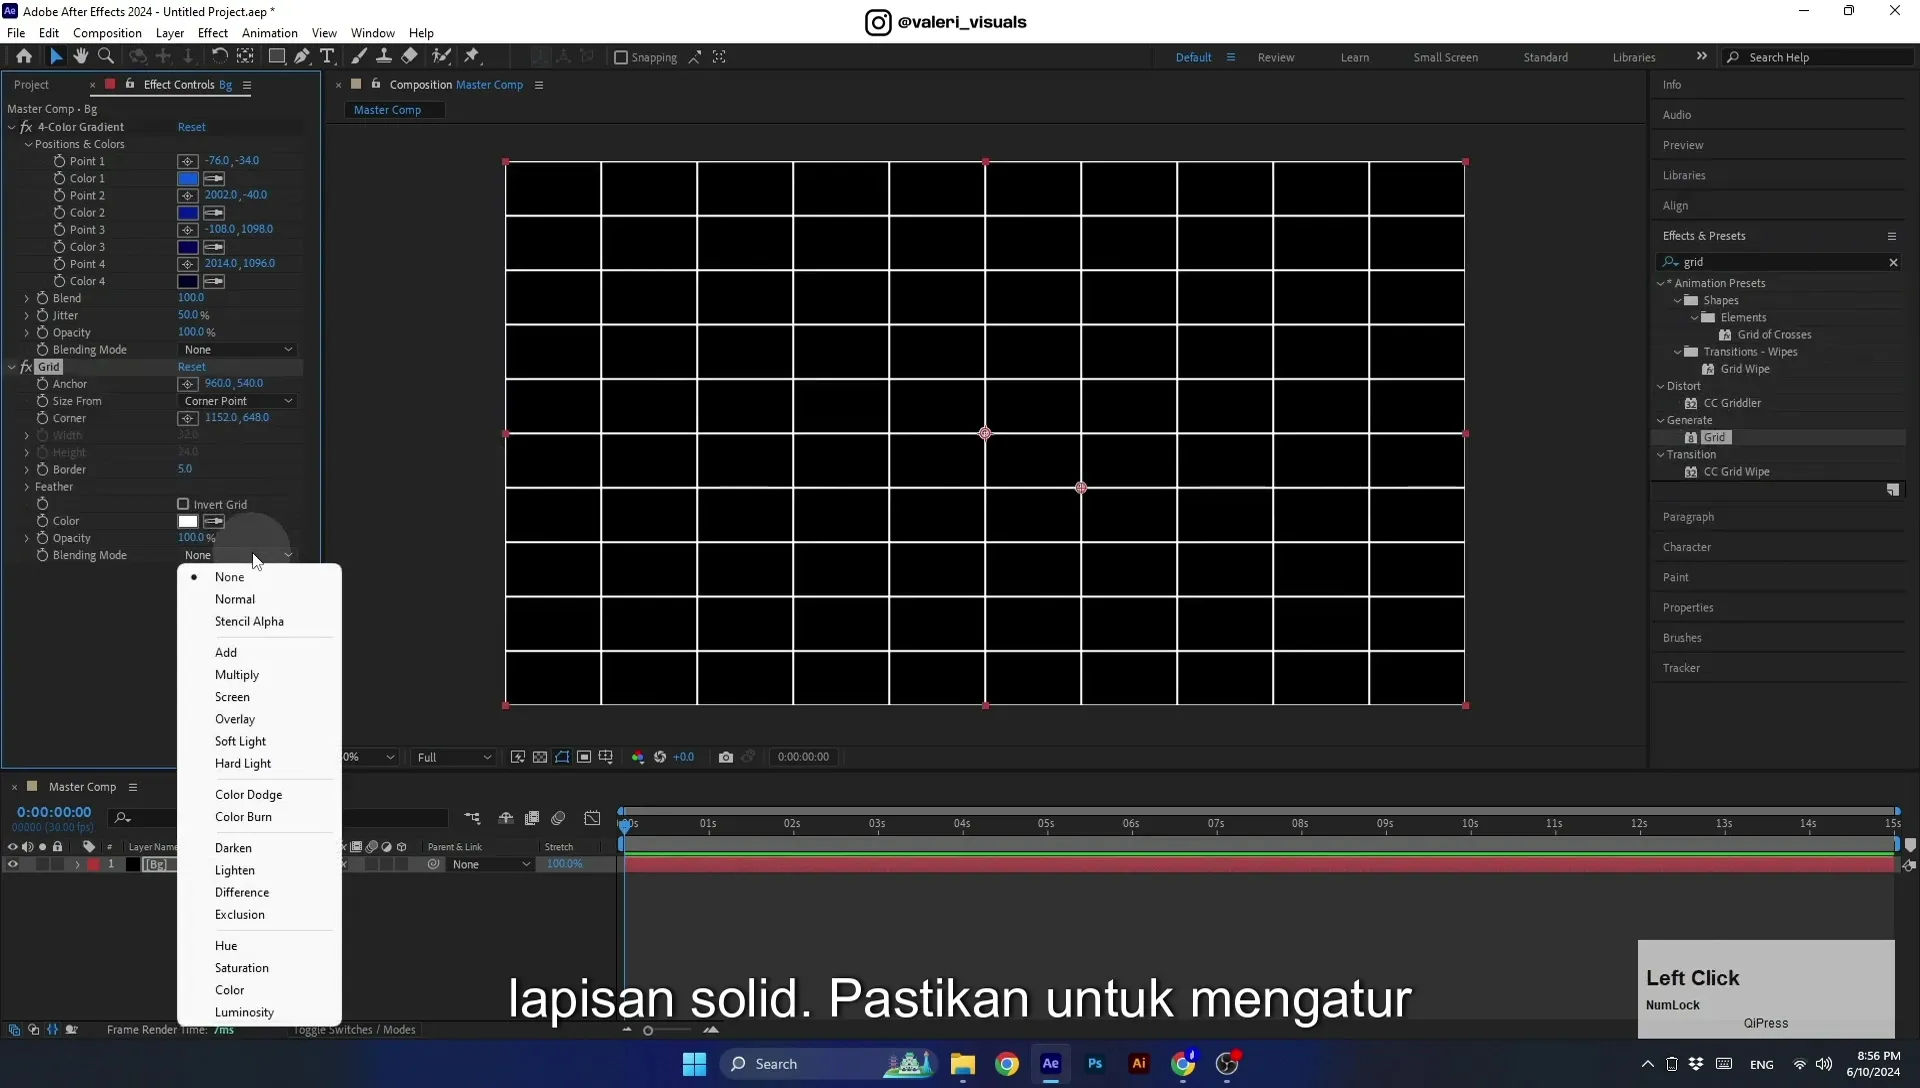Select the Type text tool

[x=327, y=57]
